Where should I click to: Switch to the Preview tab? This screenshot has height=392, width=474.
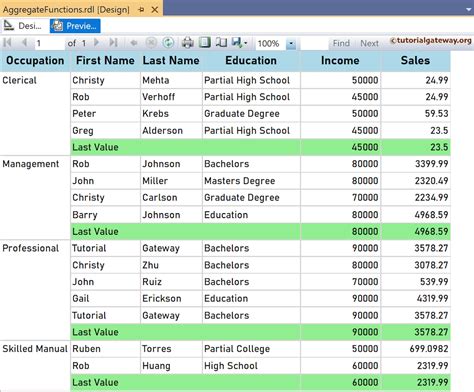(x=75, y=26)
